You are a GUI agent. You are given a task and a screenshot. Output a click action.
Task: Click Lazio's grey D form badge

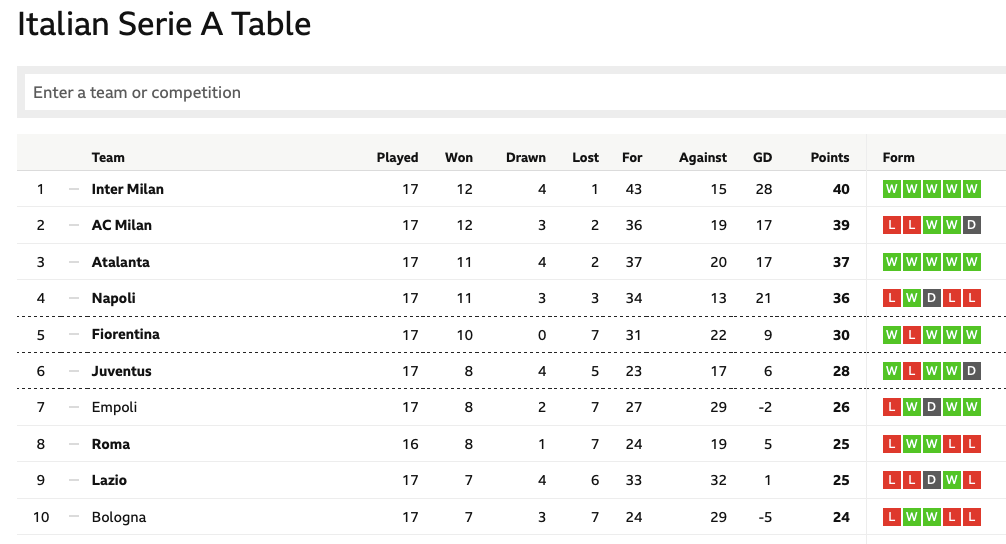[931, 480]
